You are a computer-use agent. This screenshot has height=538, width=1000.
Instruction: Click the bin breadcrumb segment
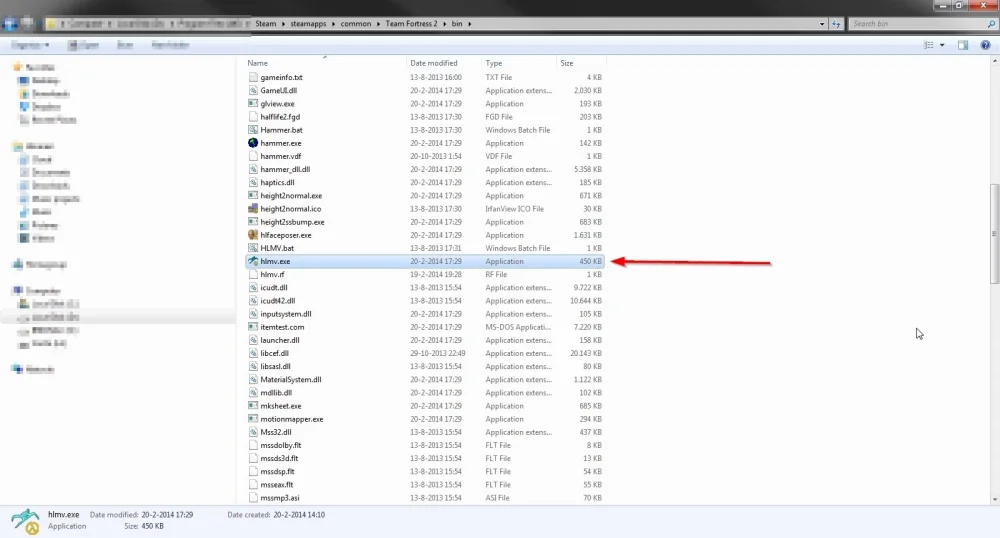point(457,24)
